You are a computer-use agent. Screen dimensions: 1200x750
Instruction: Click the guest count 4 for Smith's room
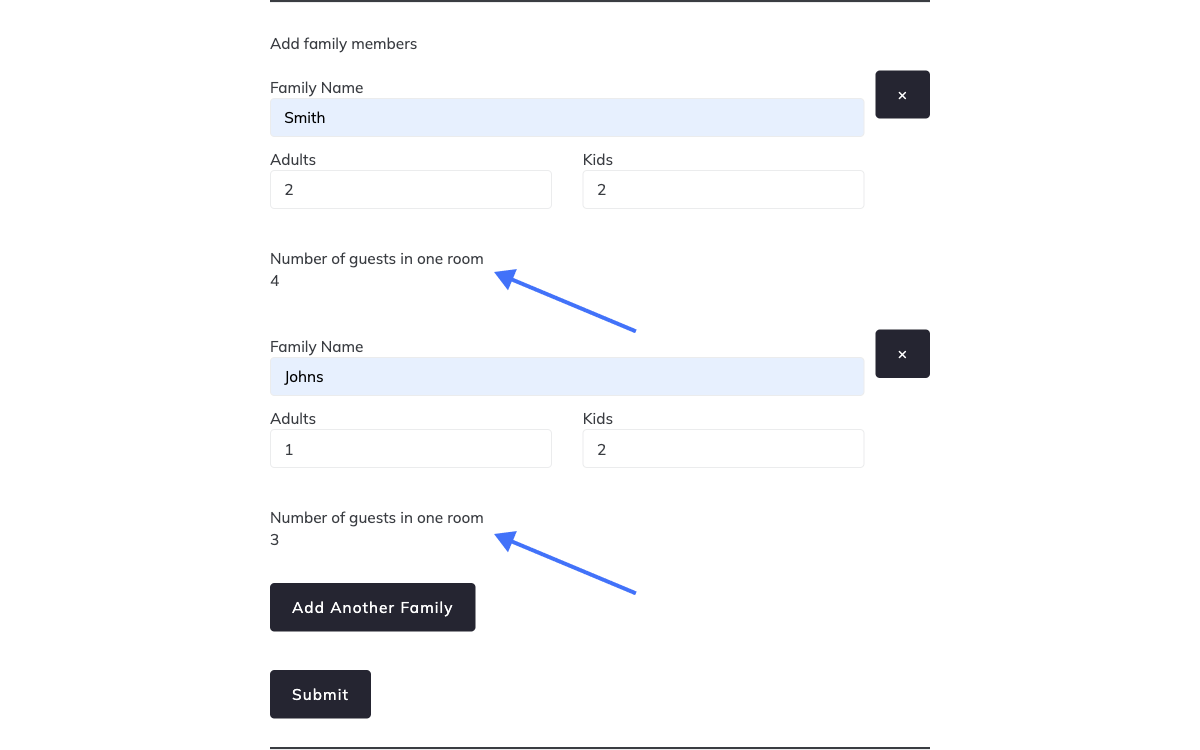pos(274,281)
